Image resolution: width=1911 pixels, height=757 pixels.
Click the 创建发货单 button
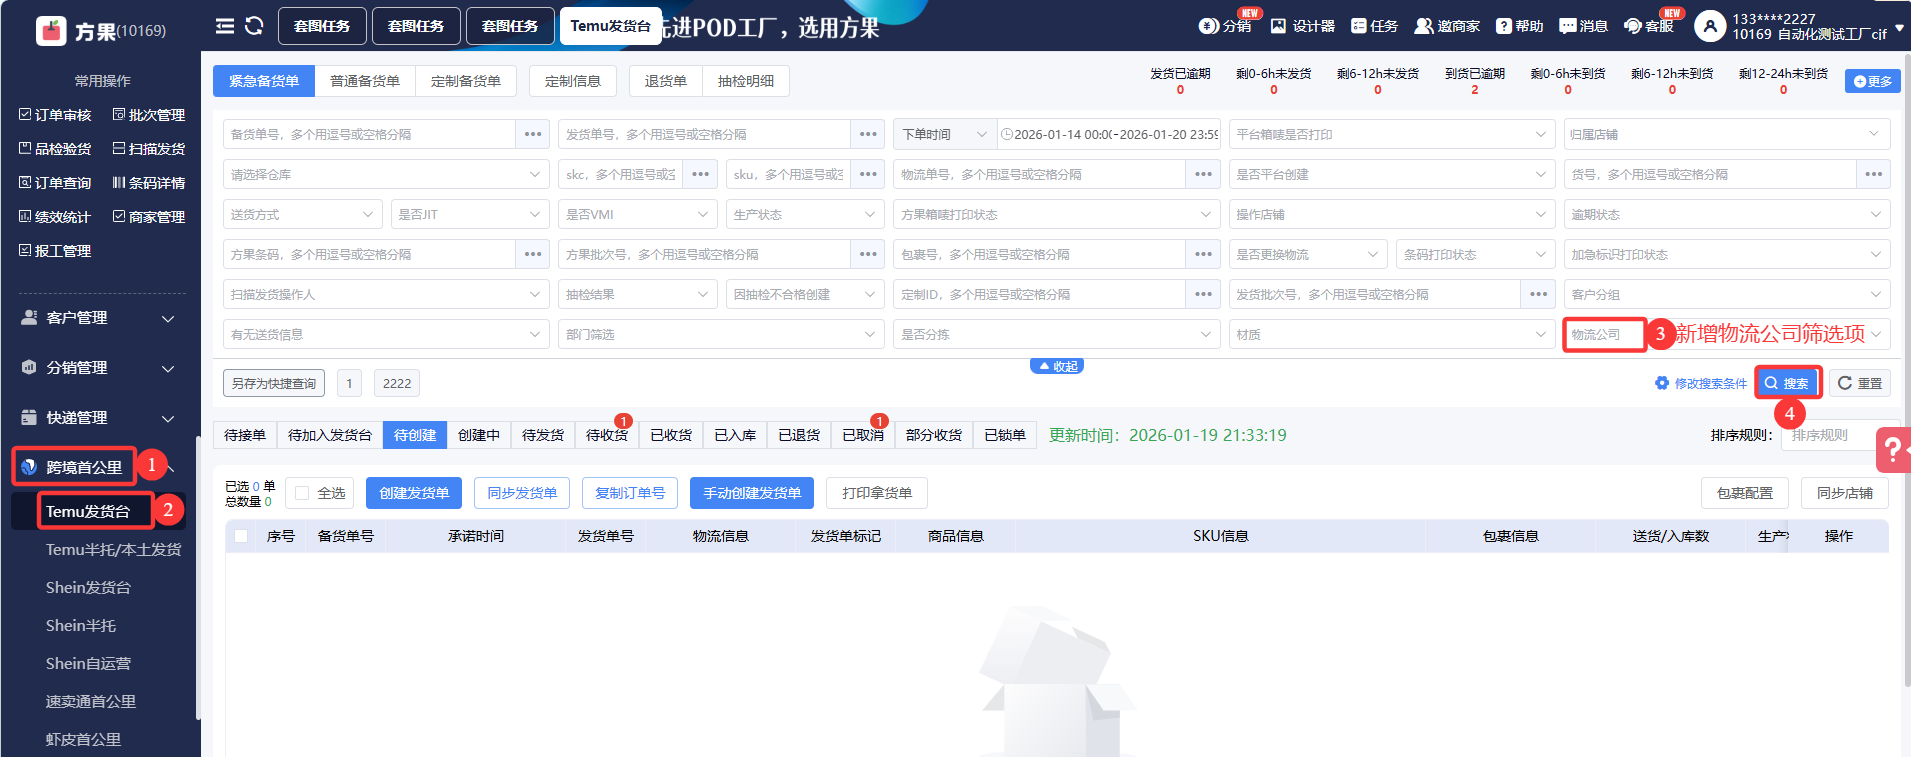[414, 493]
